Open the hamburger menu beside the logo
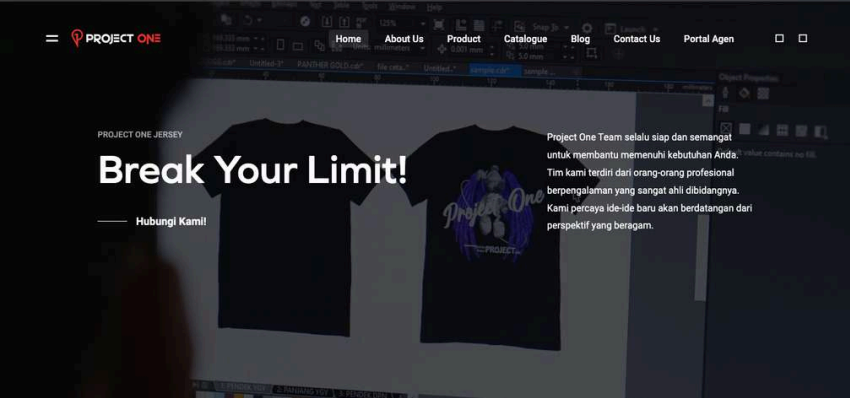Image resolution: width=850 pixels, height=398 pixels. (x=52, y=38)
